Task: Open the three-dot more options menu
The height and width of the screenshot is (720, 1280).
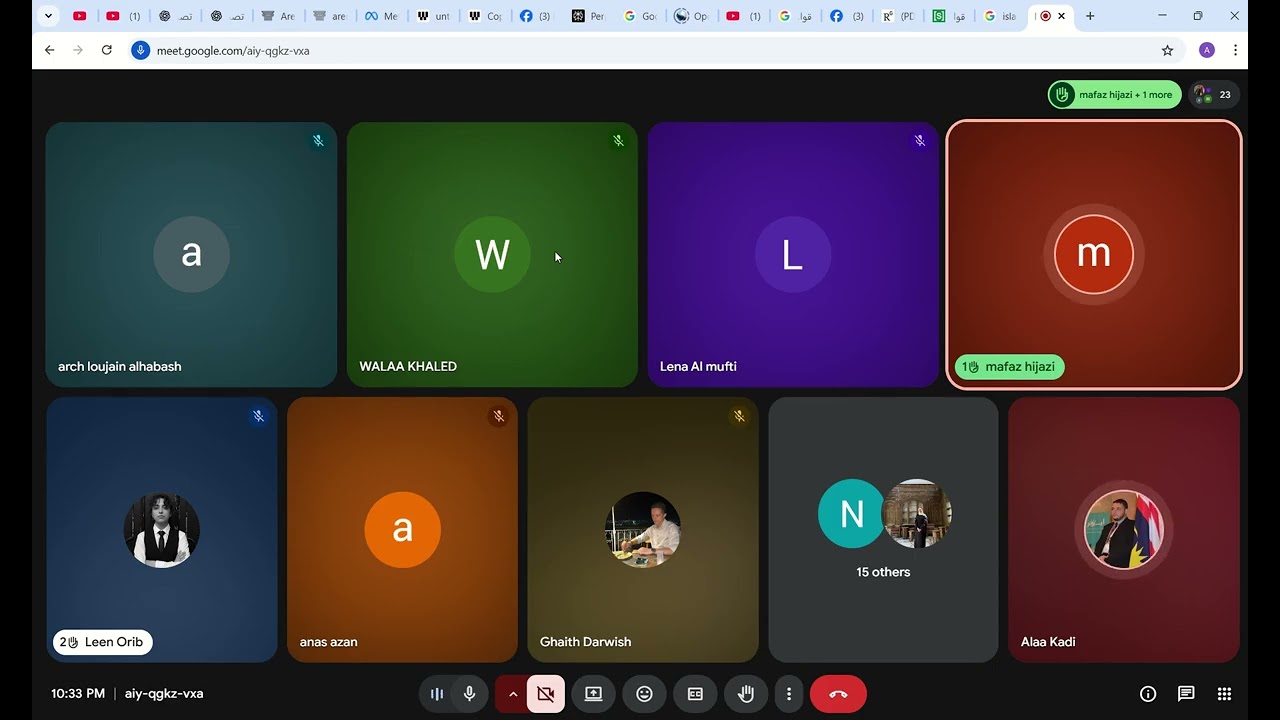Action: [x=789, y=694]
